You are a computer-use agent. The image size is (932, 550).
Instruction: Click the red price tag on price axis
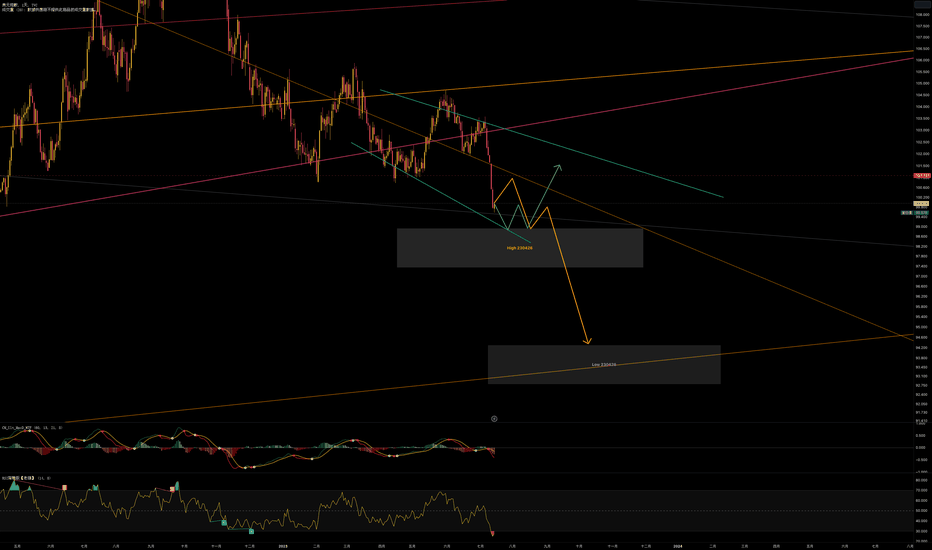pos(922,175)
